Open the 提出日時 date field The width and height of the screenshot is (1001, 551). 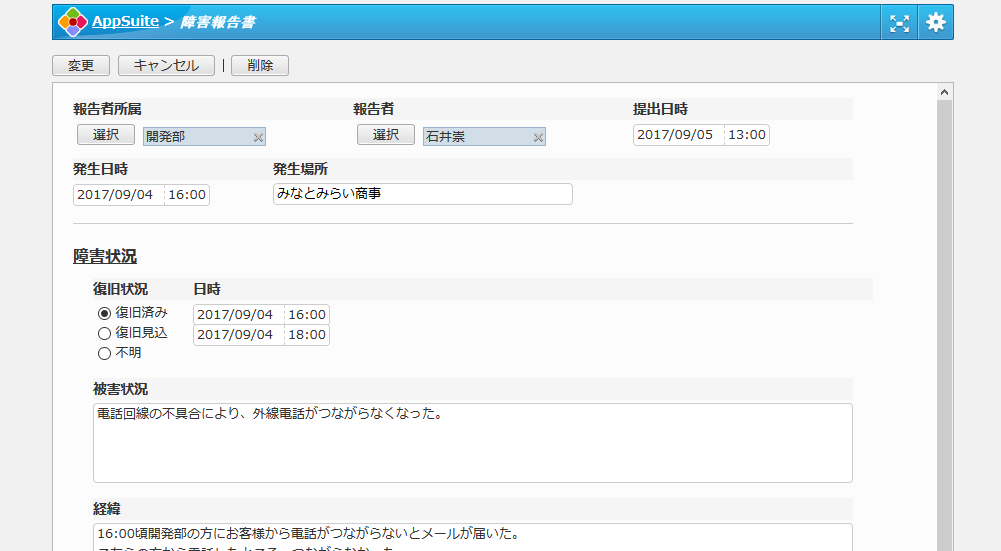(677, 135)
